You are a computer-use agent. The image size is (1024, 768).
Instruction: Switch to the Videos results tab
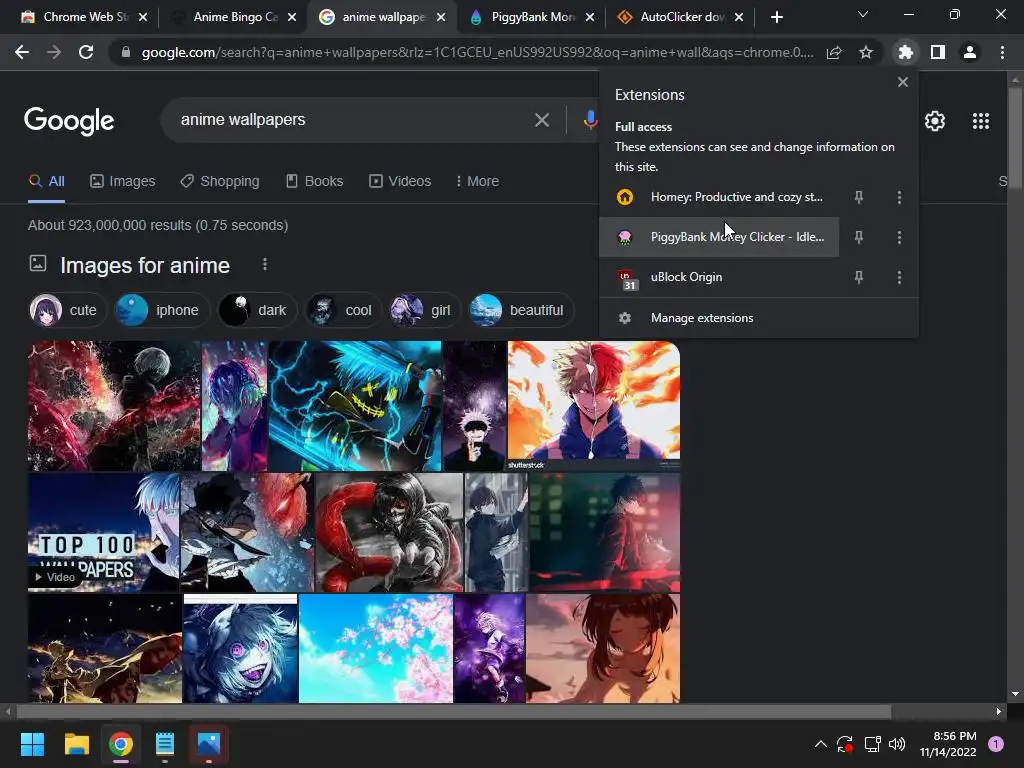pos(400,182)
